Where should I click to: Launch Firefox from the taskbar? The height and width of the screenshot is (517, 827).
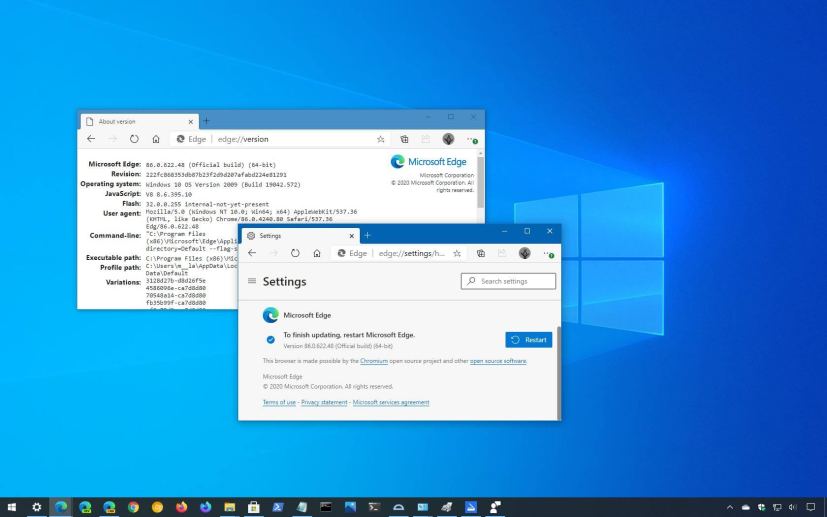pyautogui.click(x=181, y=507)
